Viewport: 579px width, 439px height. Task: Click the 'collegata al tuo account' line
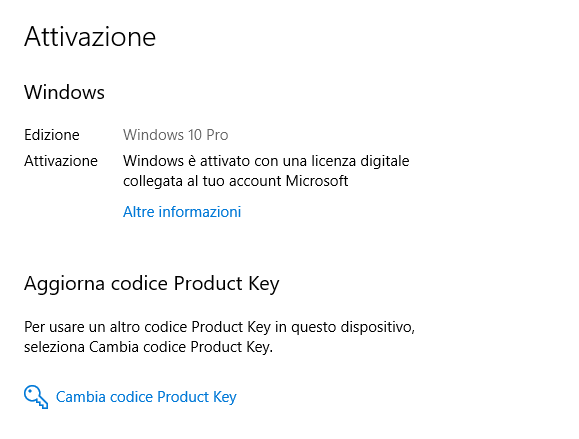(236, 181)
